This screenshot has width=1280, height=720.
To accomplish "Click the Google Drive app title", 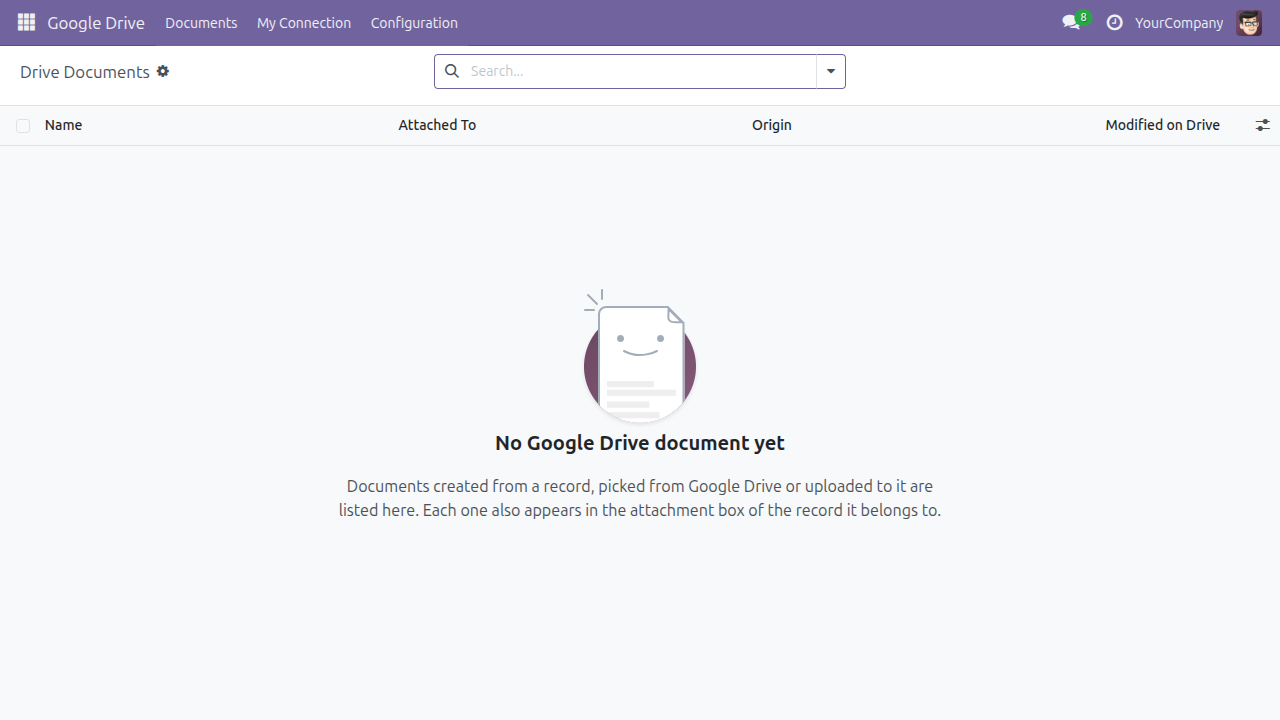I will coord(96,22).
